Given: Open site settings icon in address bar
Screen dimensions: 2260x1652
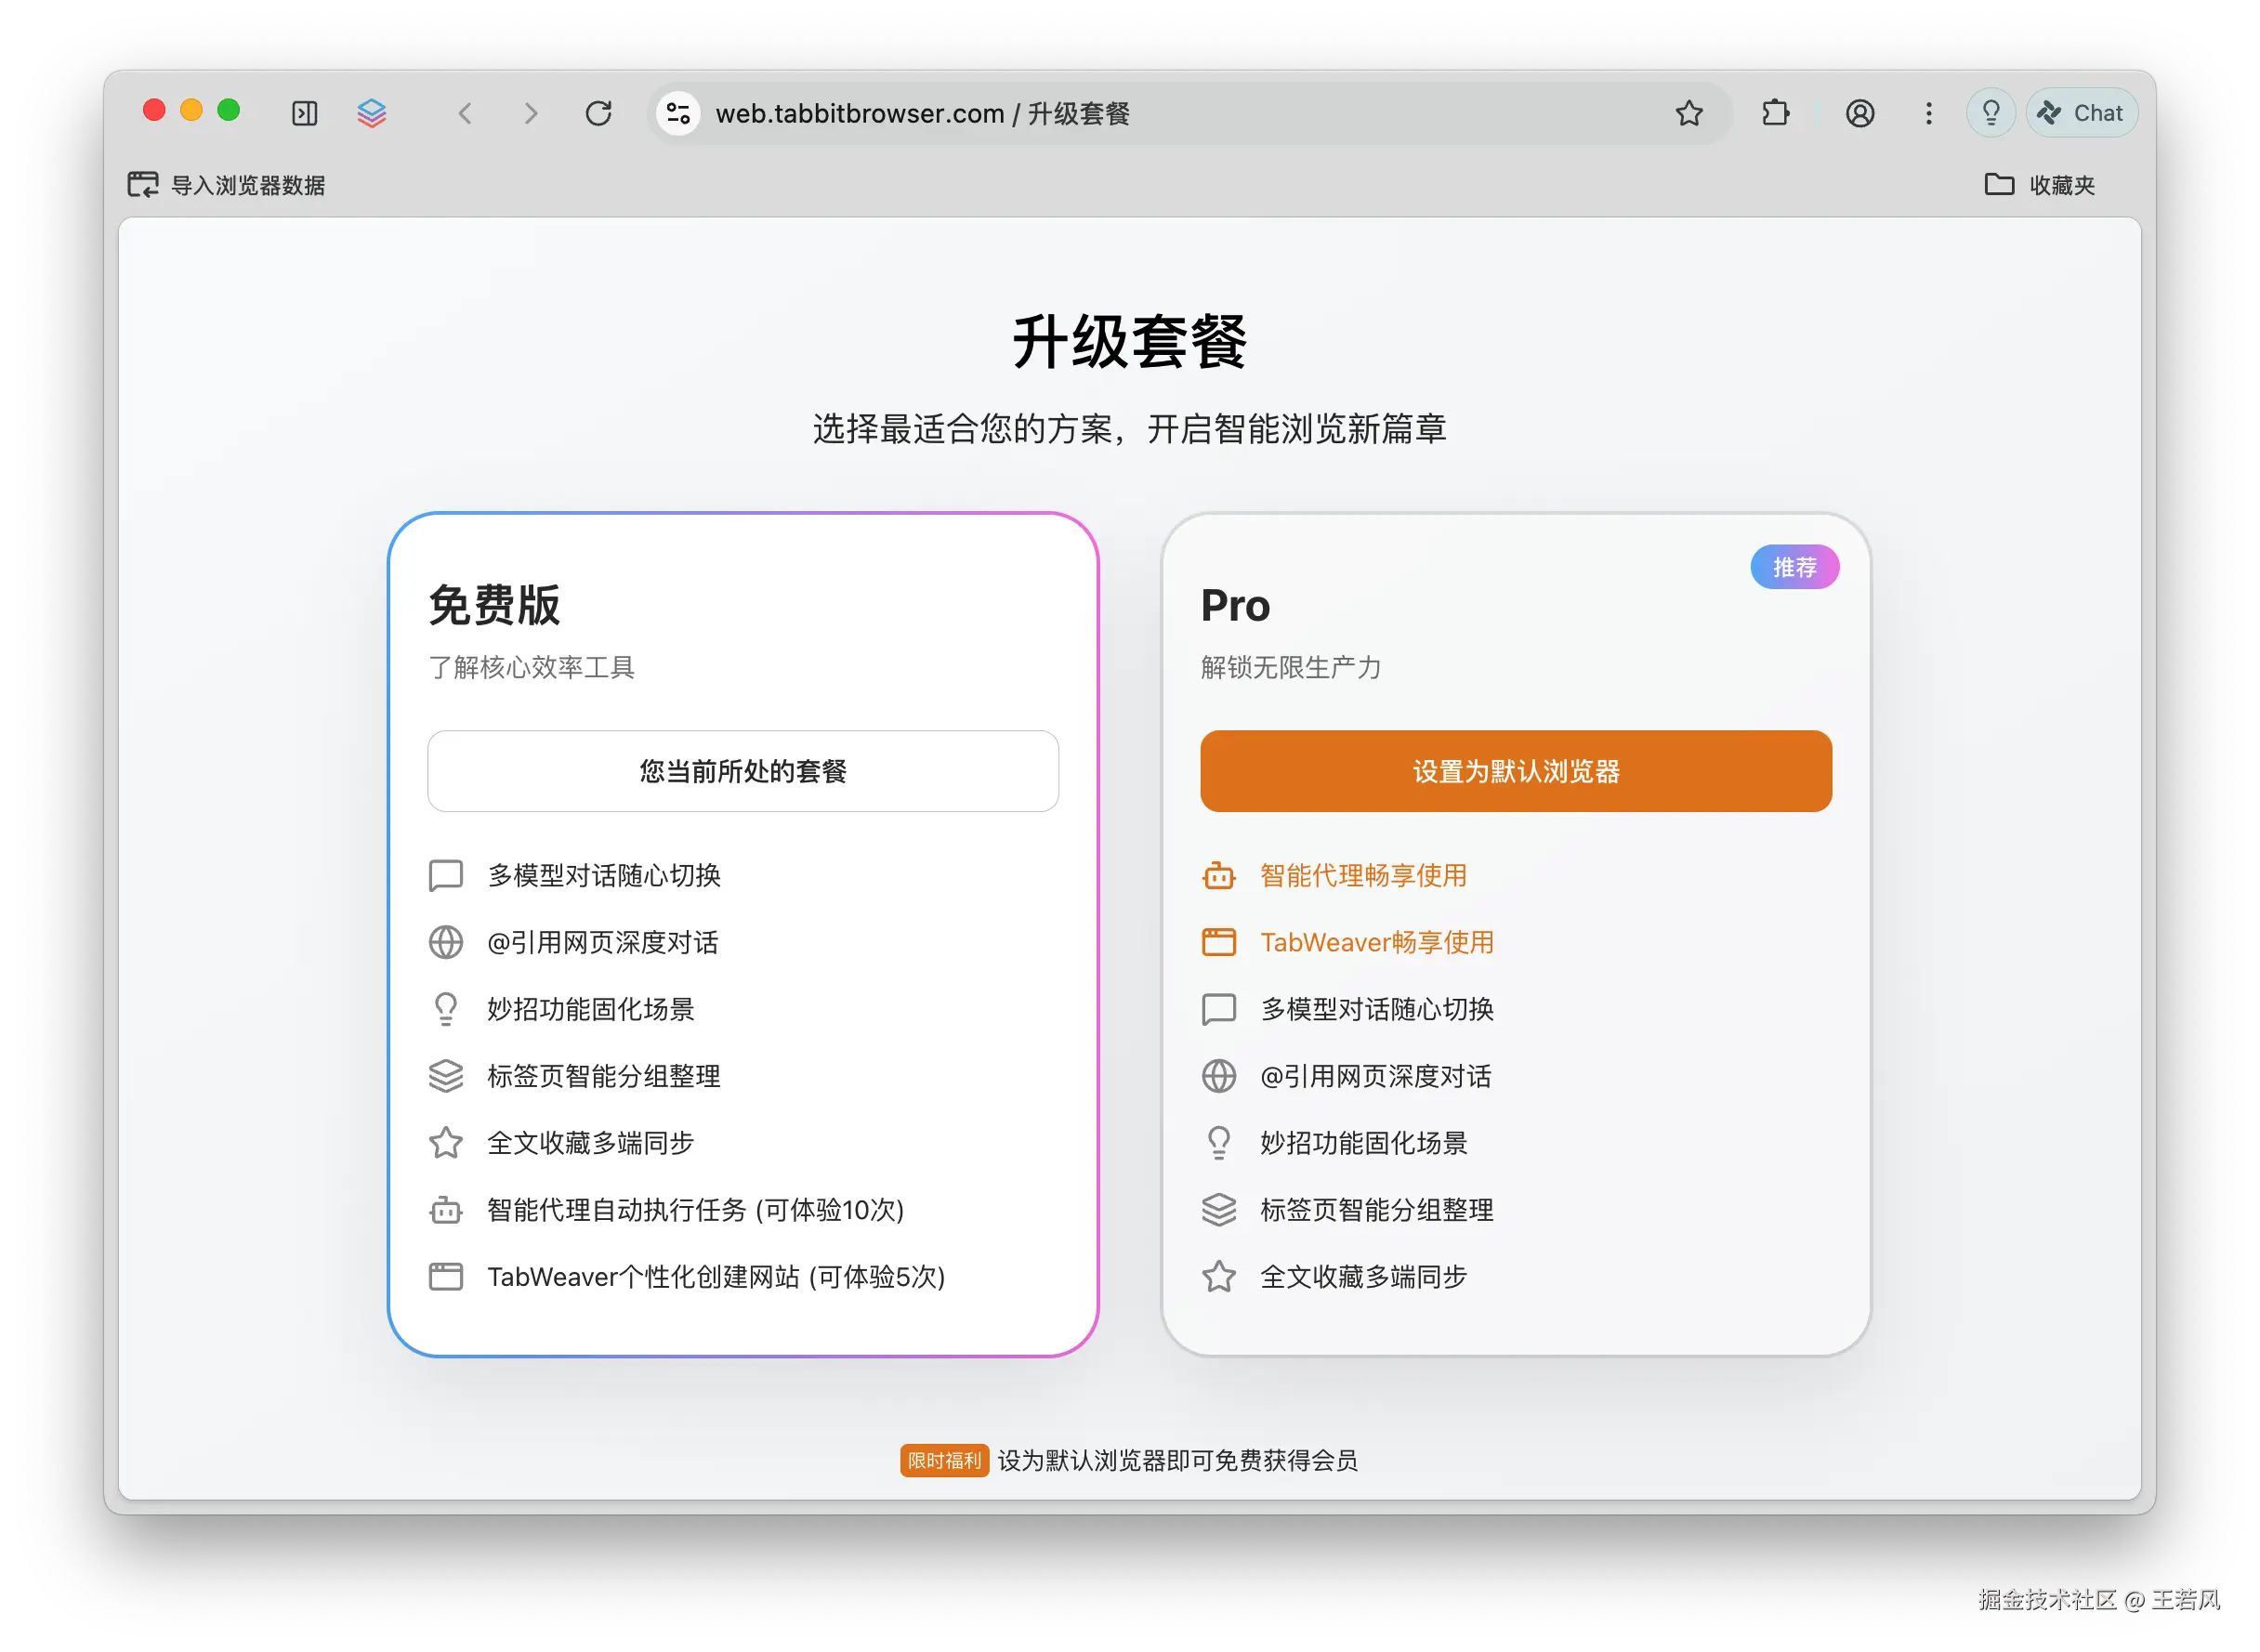Looking at the screenshot, I should tap(678, 113).
